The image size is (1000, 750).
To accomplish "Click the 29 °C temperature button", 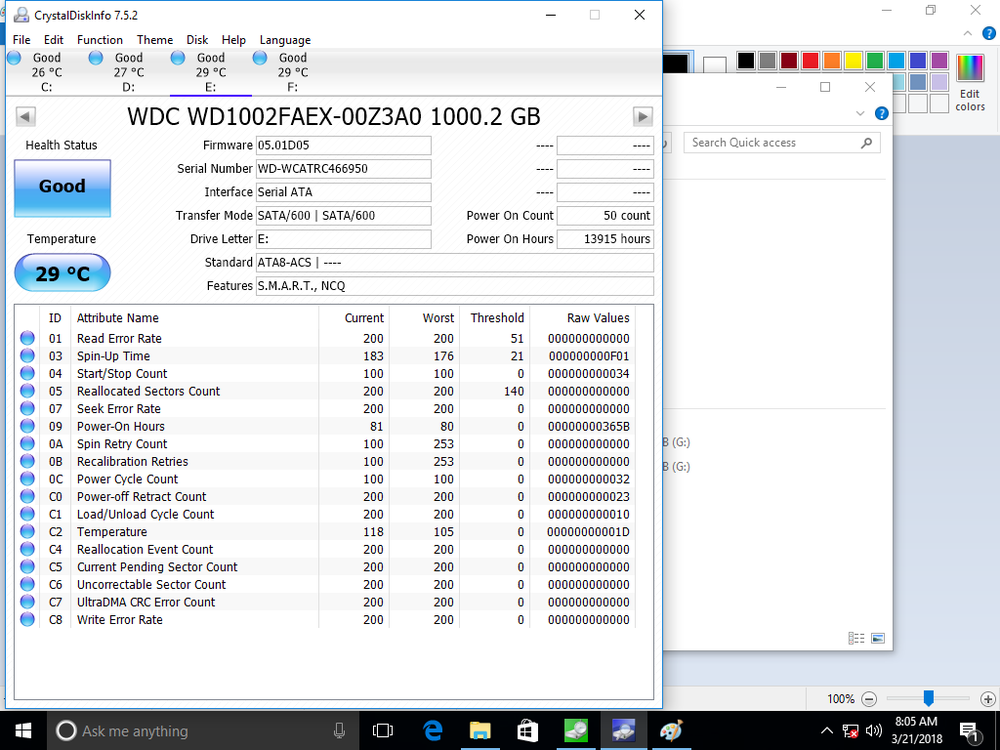I will [x=62, y=273].
